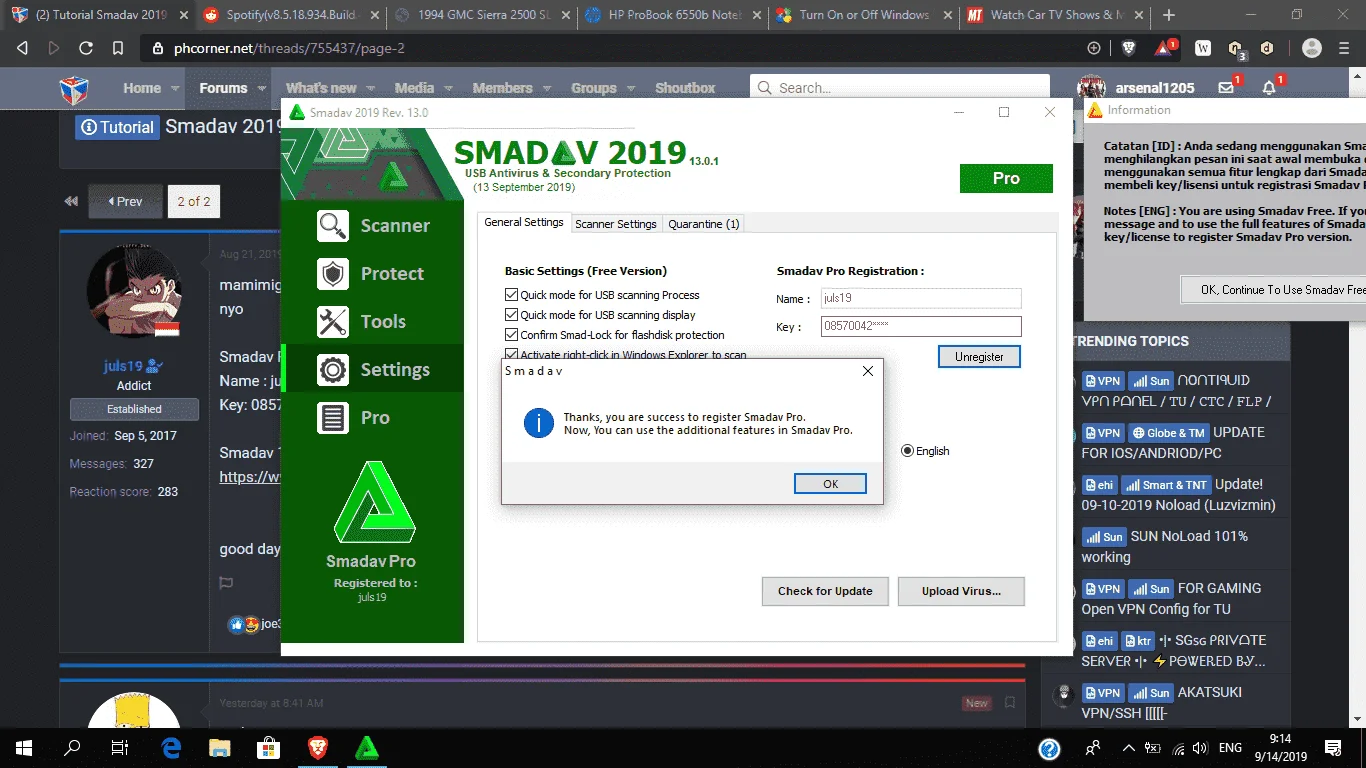Open the Pro section in Smadav sidebar
The height and width of the screenshot is (768, 1366).
373,418
